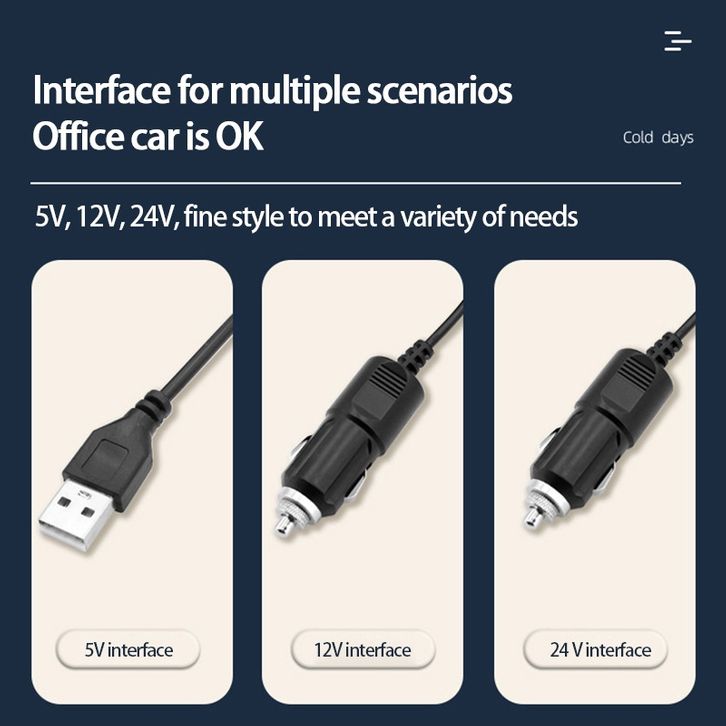Click the horizontal divider line under heading

[x=356, y=183]
